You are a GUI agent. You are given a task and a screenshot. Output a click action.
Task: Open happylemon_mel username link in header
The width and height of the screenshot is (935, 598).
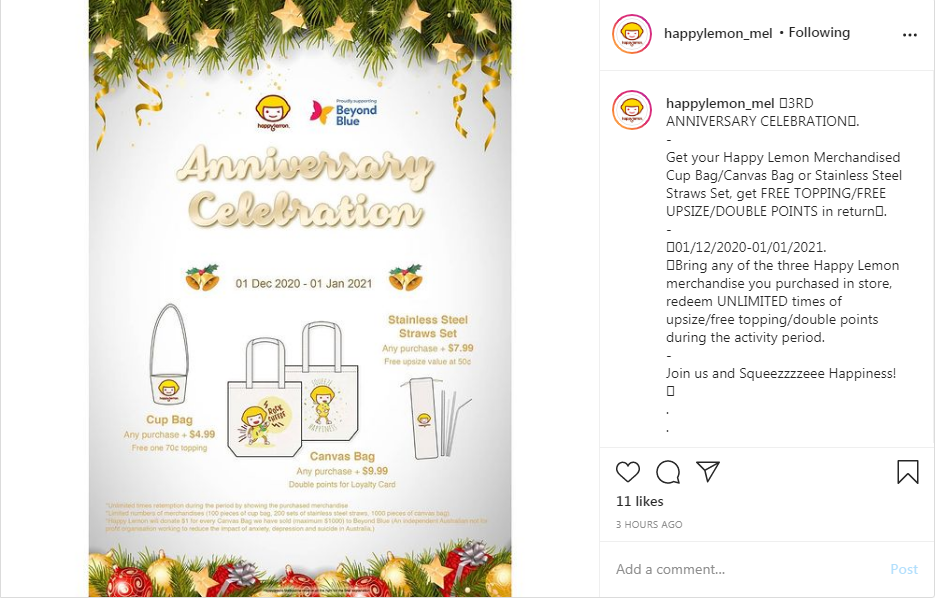pyautogui.click(x=718, y=33)
